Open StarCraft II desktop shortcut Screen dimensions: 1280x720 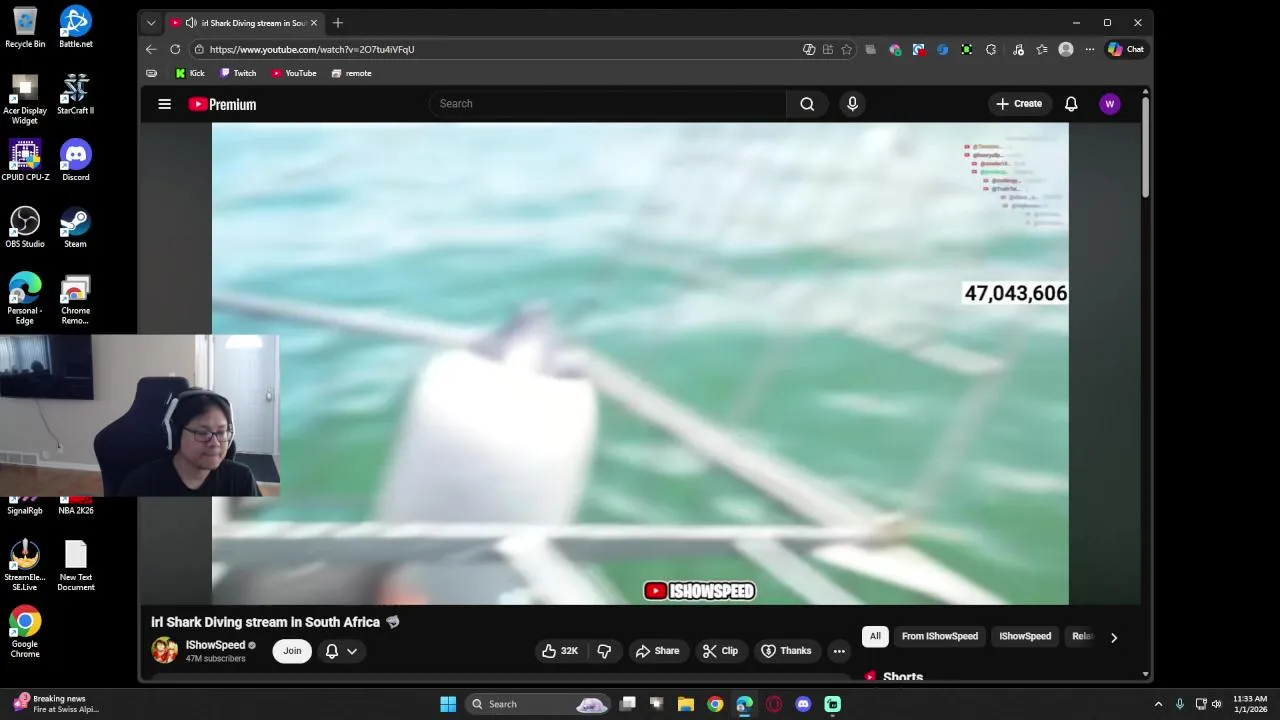[x=75, y=95]
